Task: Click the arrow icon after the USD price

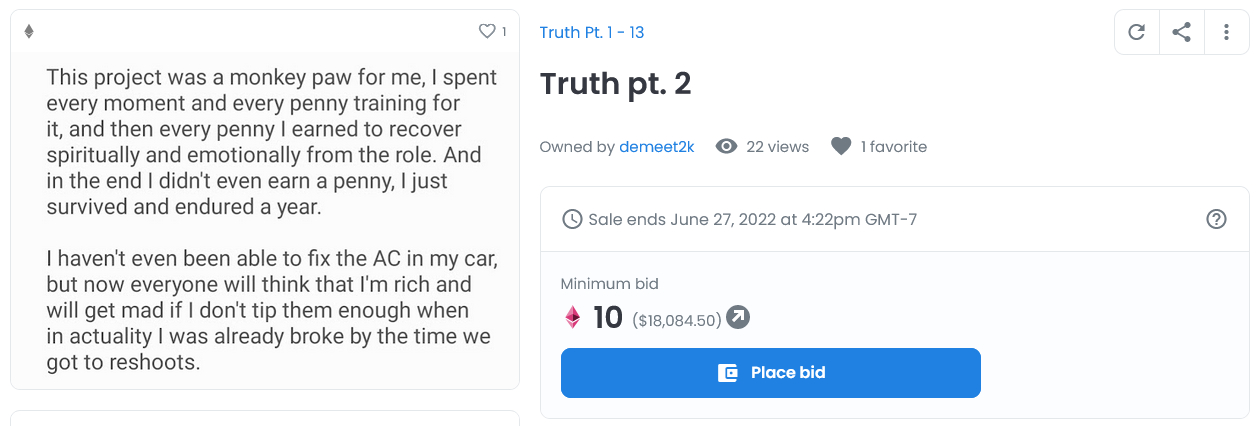Action: pos(738,317)
